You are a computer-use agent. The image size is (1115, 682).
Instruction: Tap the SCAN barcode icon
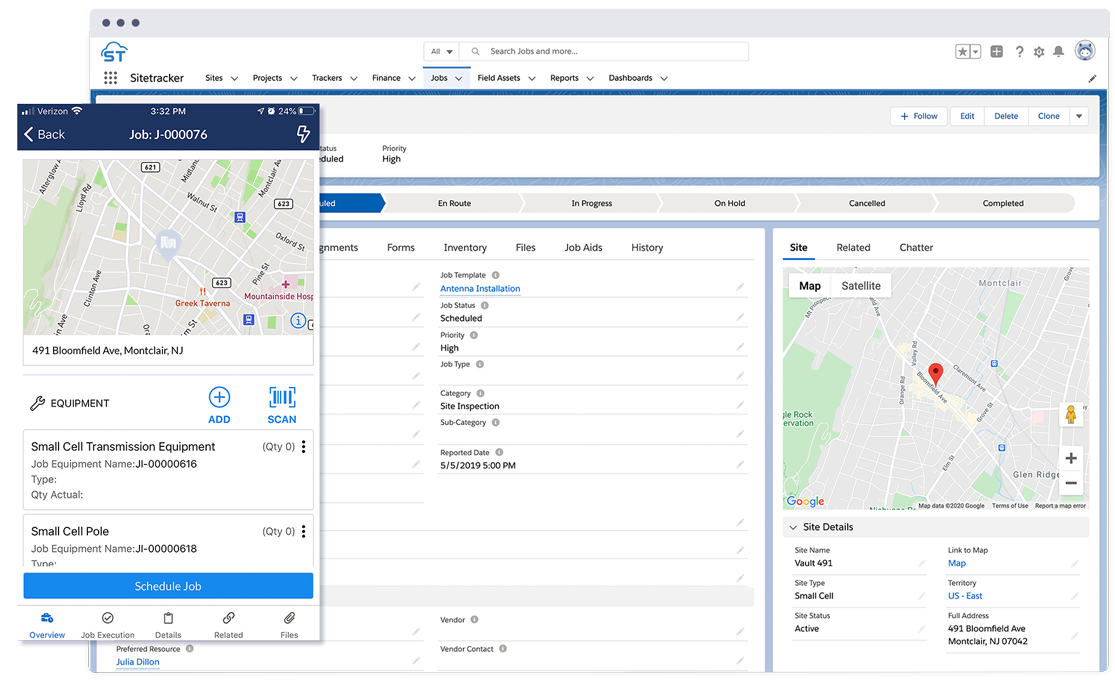pyautogui.click(x=282, y=398)
